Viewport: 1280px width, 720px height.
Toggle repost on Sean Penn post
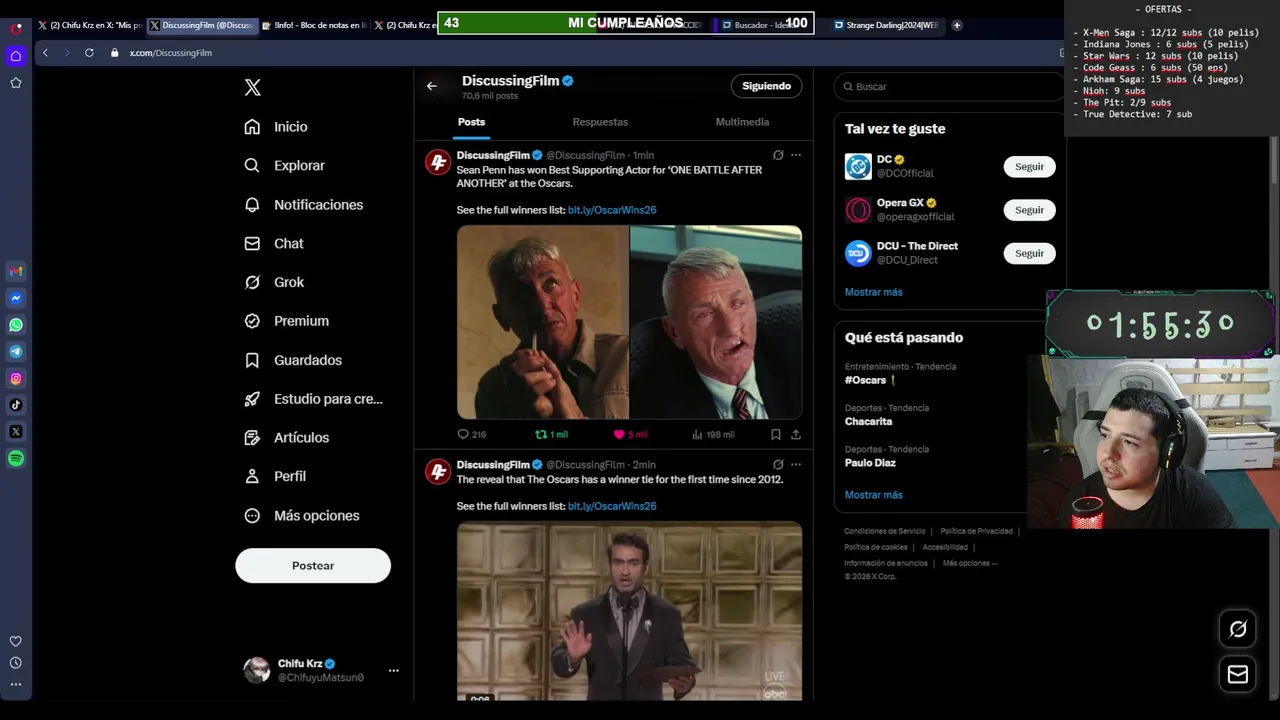tap(551, 435)
